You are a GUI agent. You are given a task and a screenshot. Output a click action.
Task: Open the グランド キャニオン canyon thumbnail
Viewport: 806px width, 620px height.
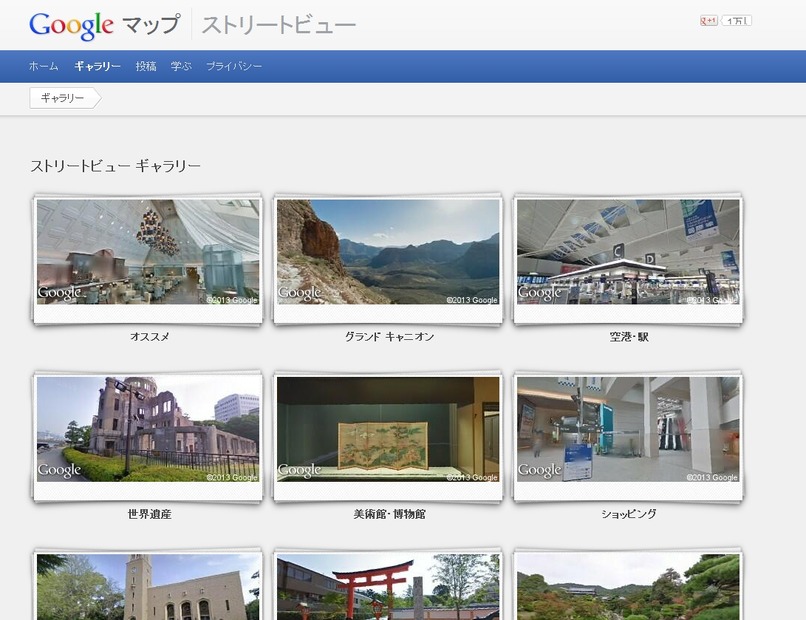[388, 252]
